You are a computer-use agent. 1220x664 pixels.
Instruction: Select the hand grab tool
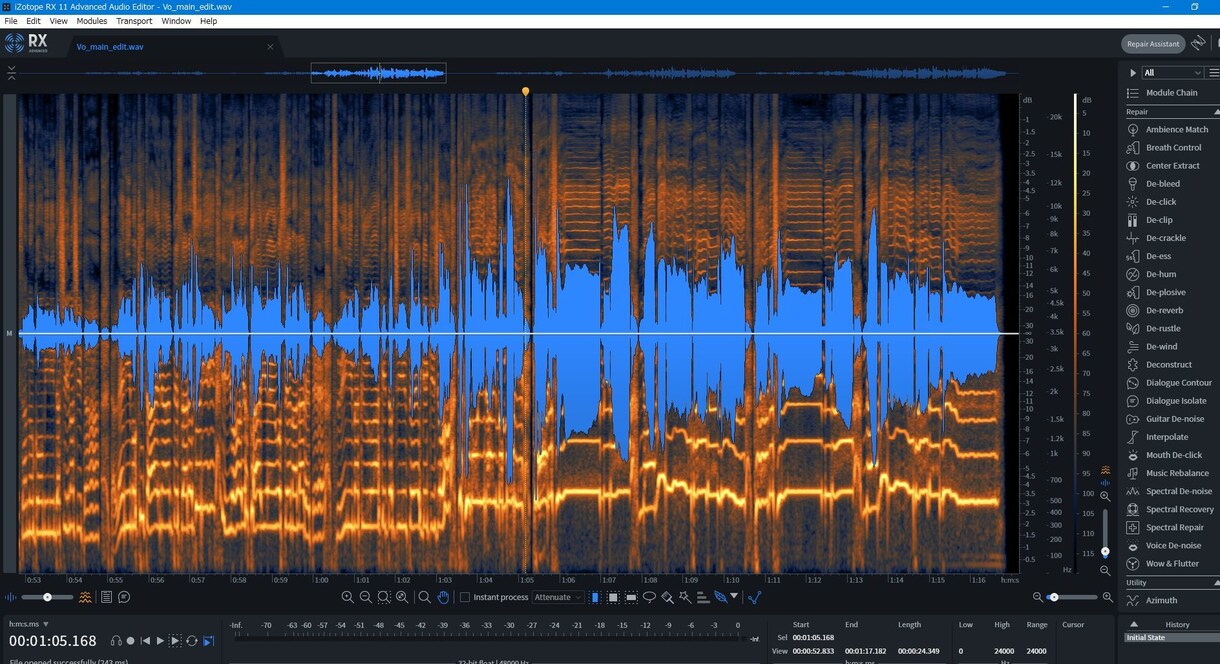443,597
